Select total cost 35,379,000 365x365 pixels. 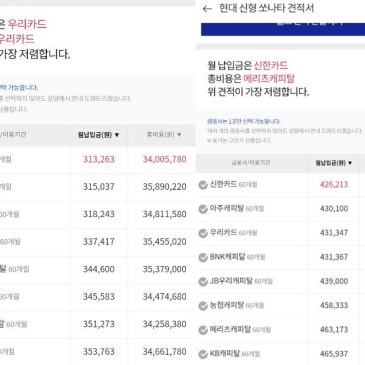click(x=164, y=269)
